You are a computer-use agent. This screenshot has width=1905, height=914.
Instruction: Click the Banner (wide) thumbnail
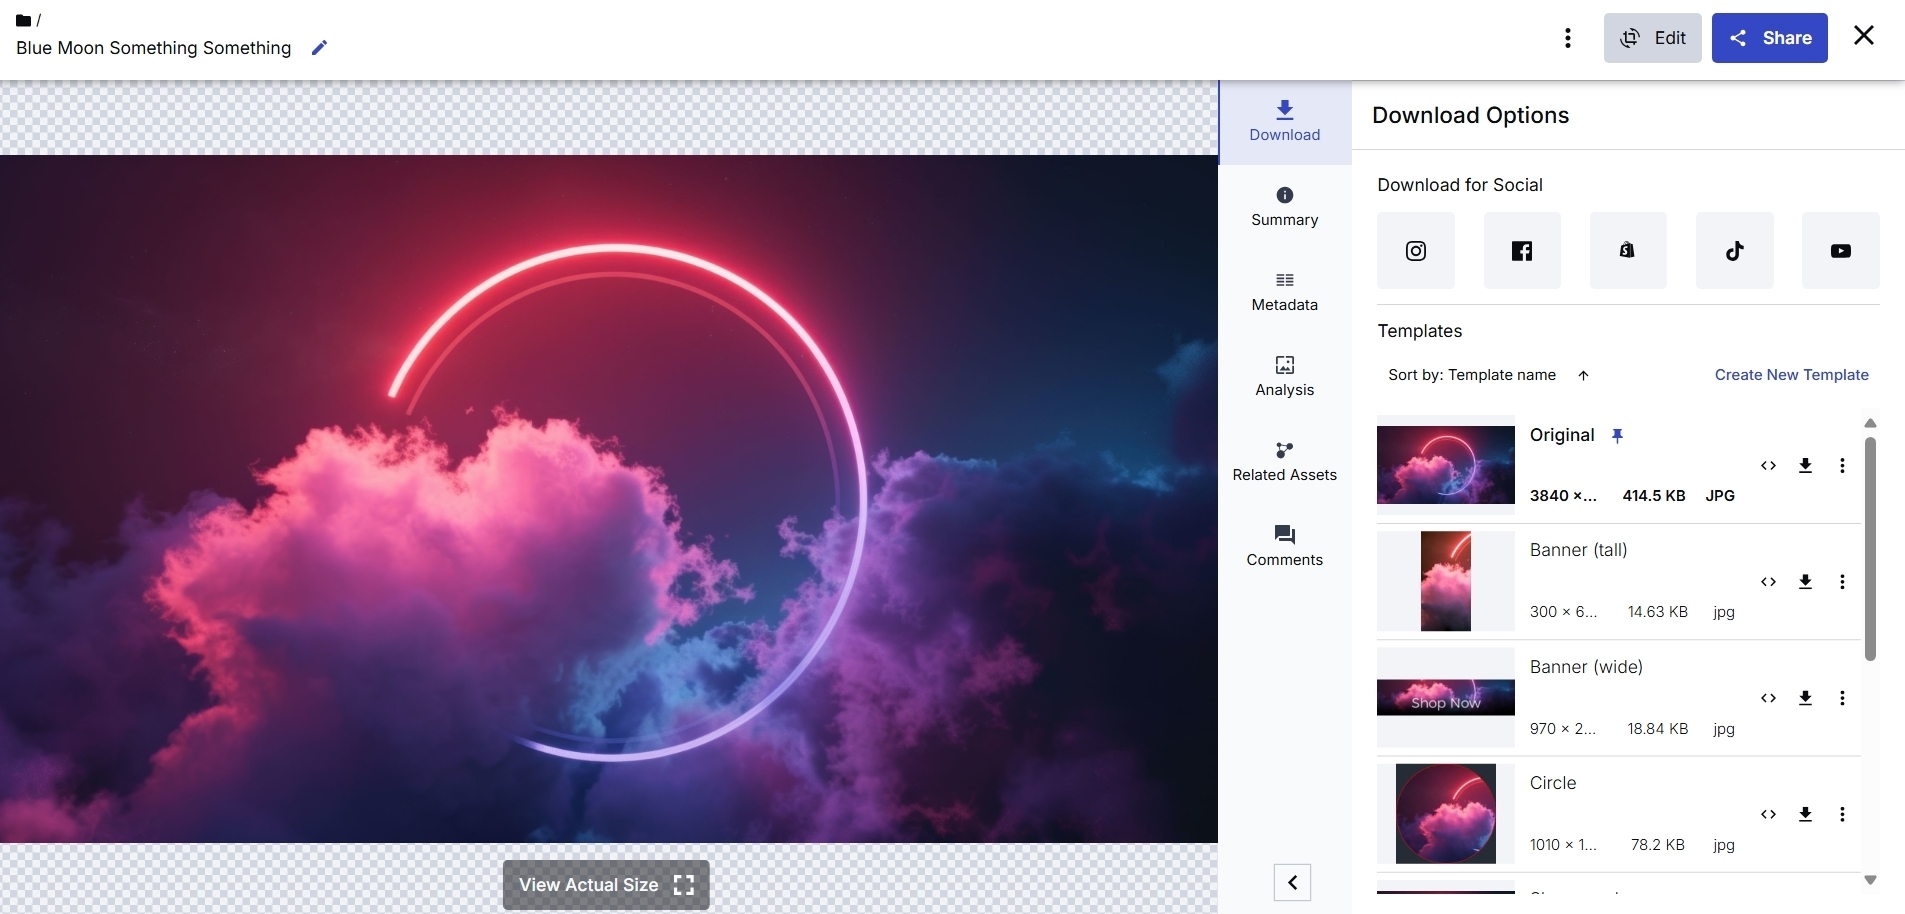point(1446,697)
